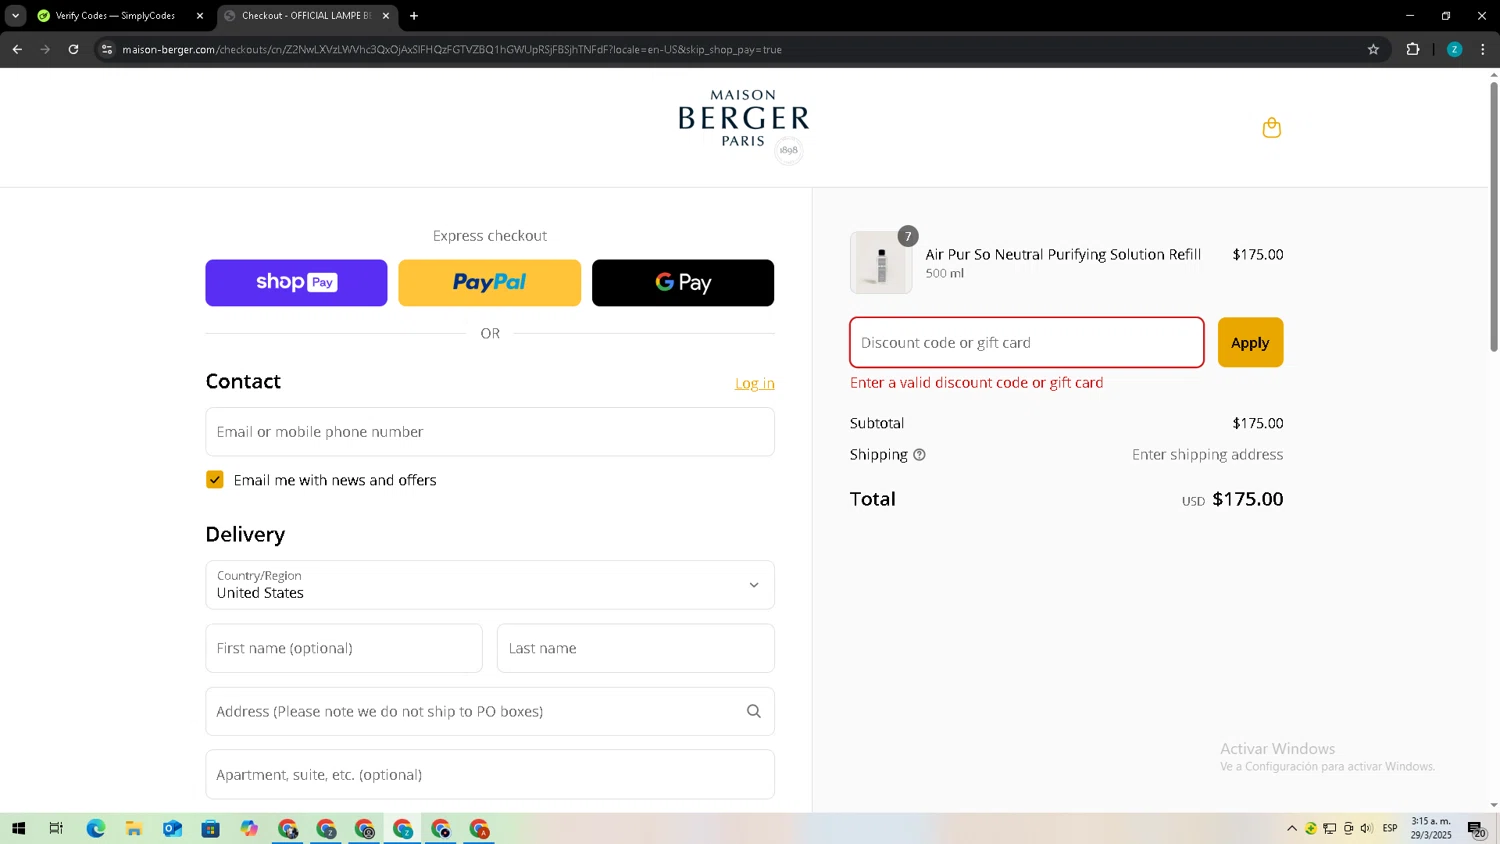Click the Air Pur So Neutral product name
Viewport: 1500px width, 844px height.
1063,254
